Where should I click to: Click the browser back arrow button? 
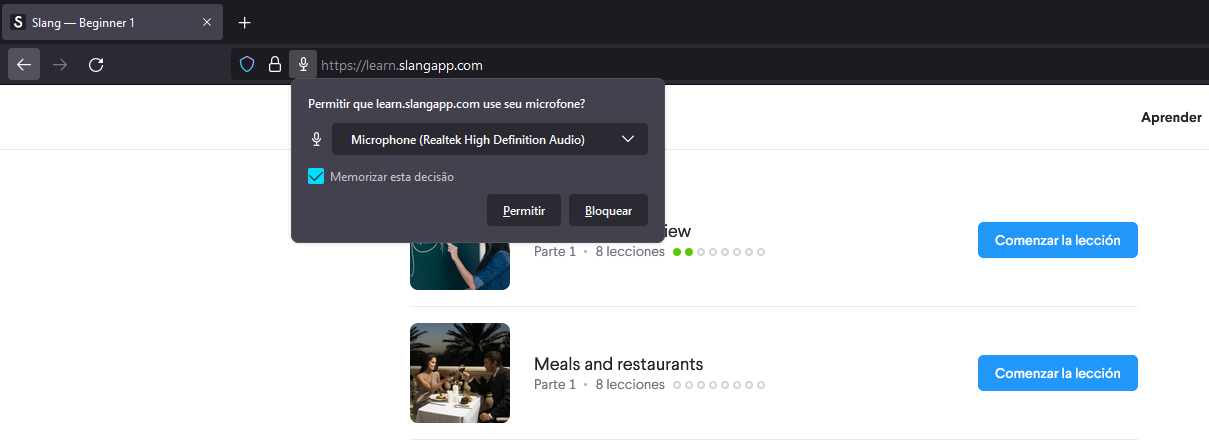[x=24, y=65]
